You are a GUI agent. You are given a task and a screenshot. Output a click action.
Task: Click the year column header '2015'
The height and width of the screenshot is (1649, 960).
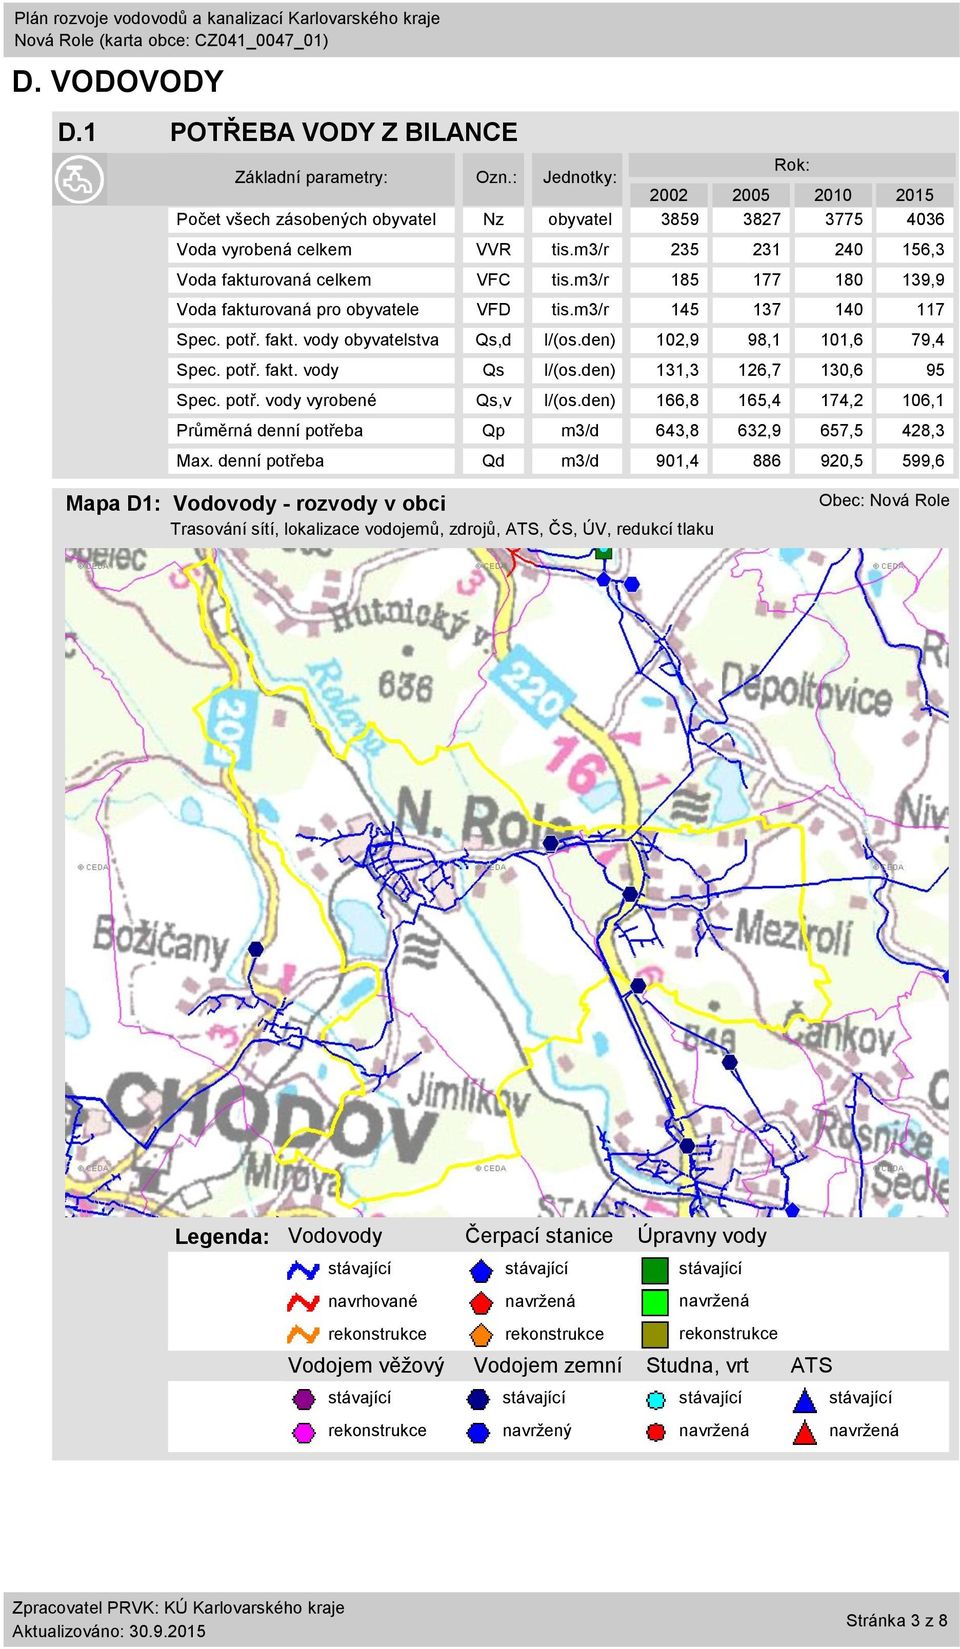914,195
